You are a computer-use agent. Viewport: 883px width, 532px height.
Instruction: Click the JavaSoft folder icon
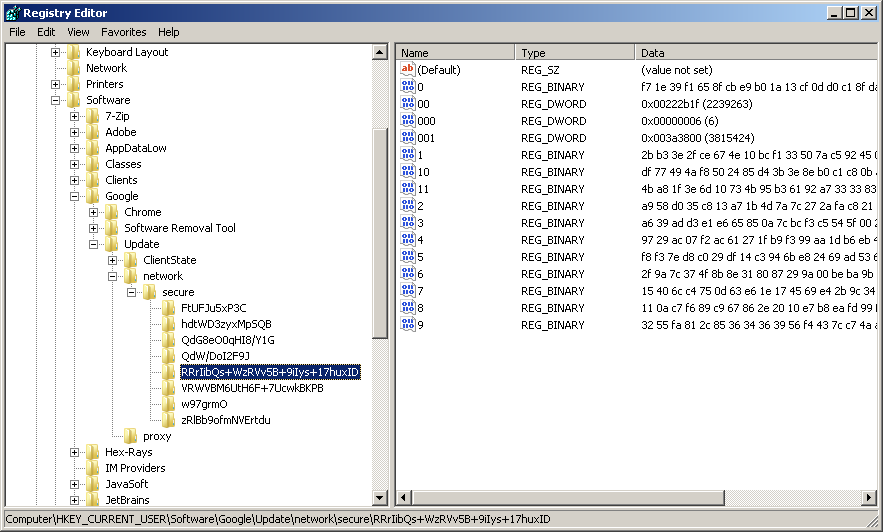click(x=93, y=484)
